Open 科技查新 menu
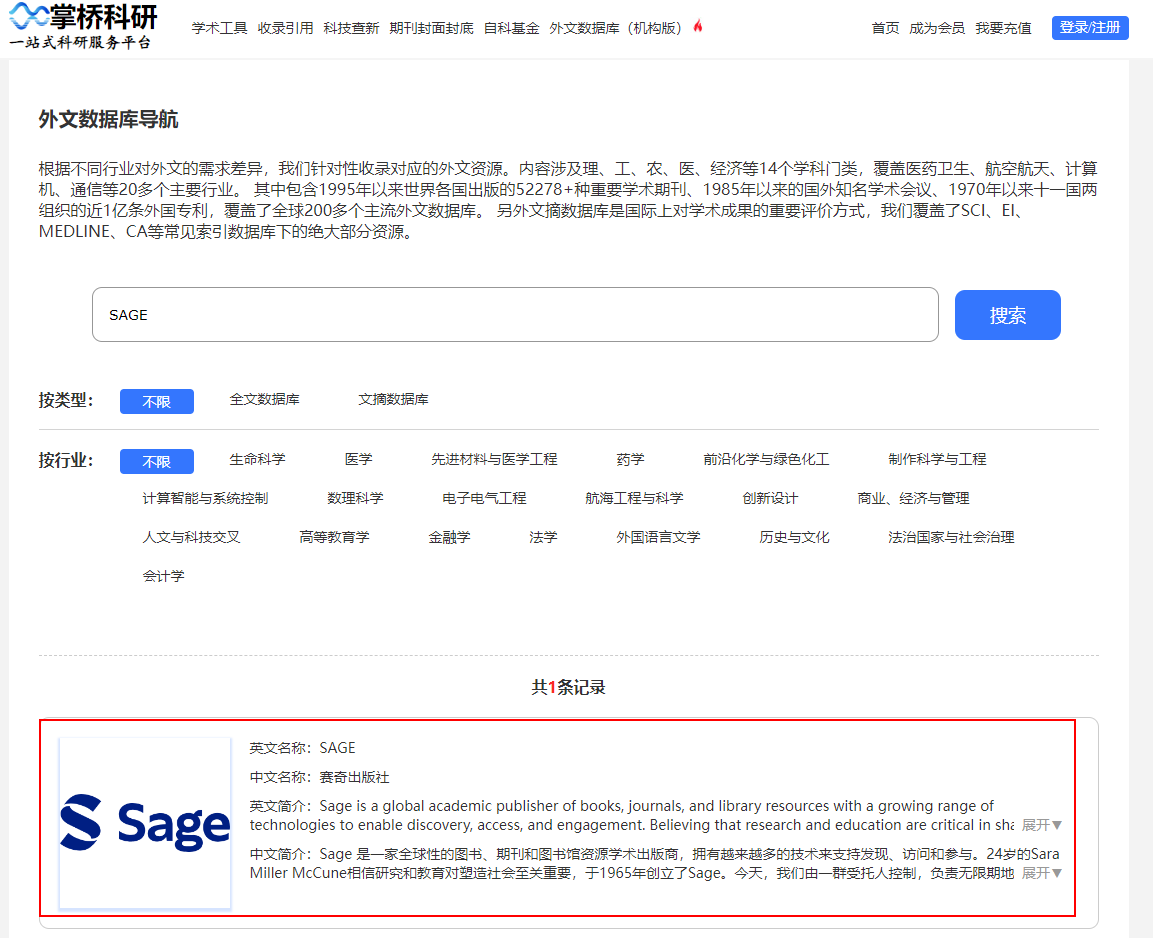 [x=351, y=28]
